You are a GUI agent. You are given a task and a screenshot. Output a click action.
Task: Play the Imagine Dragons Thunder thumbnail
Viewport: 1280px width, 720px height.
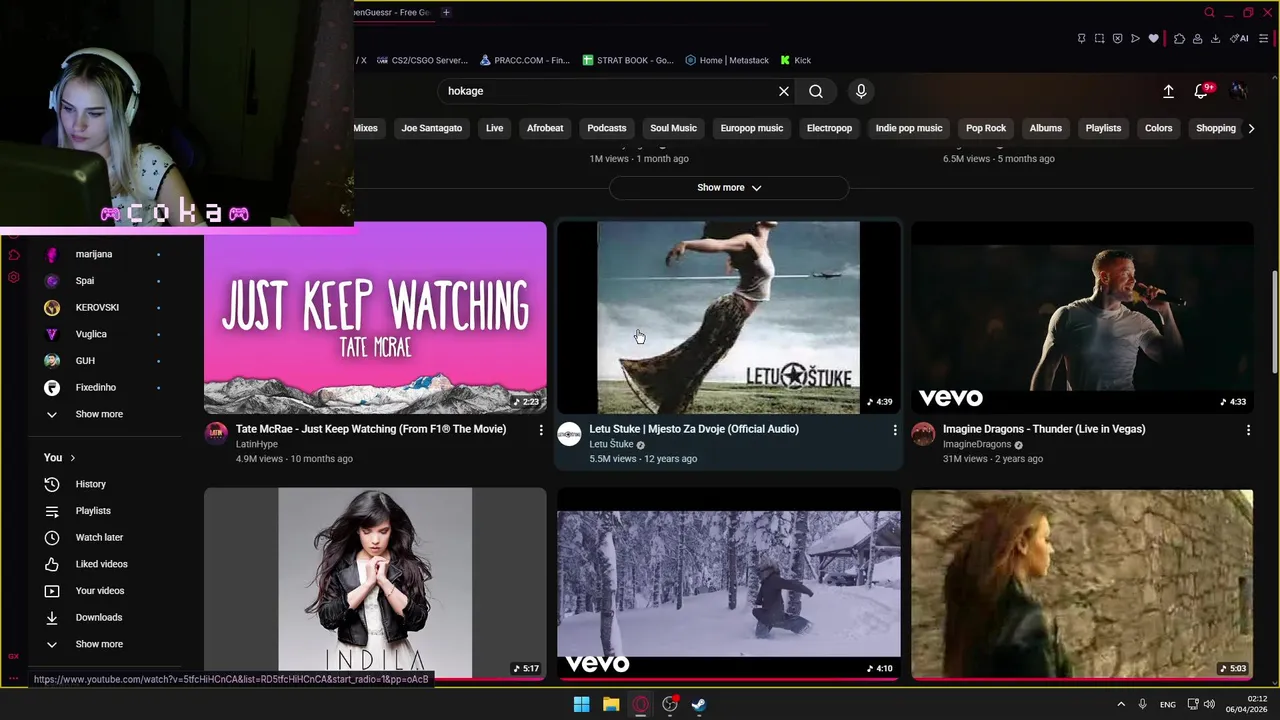click(1082, 317)
